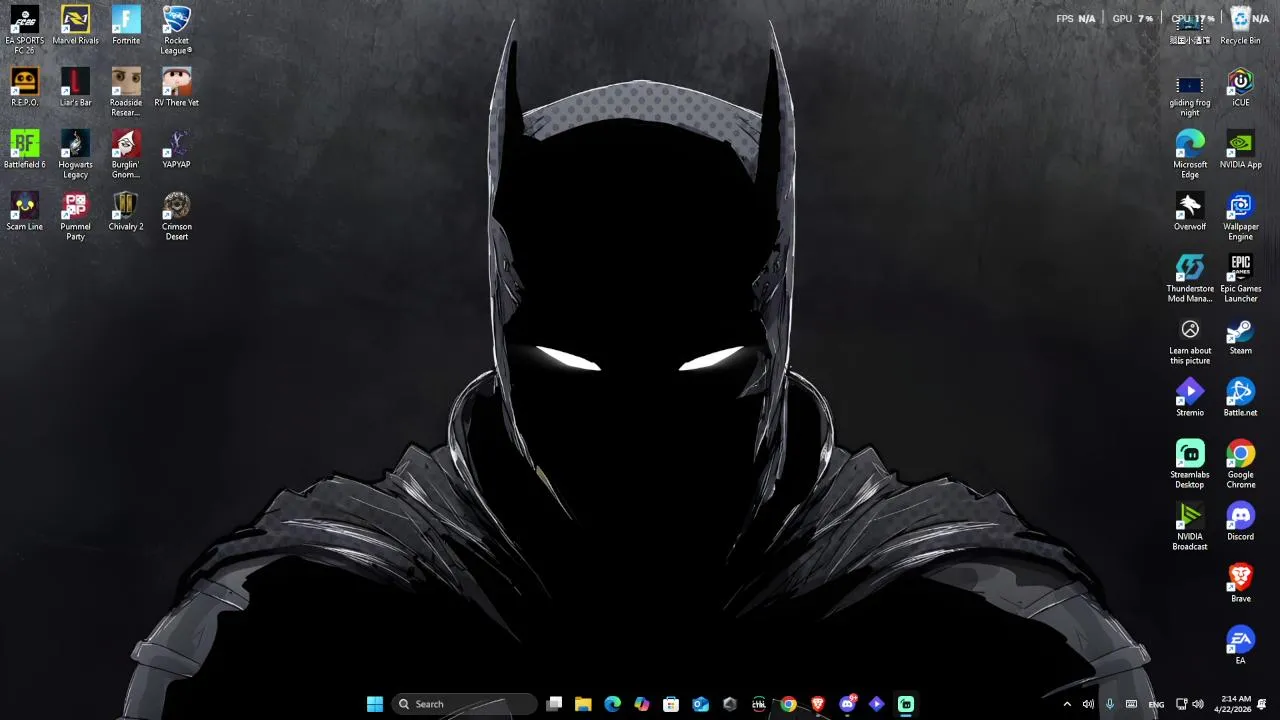Click the NVIDIA App desktop icon
The height and width of the screenshot is (720, 1280).
[x=1241, y=150]
